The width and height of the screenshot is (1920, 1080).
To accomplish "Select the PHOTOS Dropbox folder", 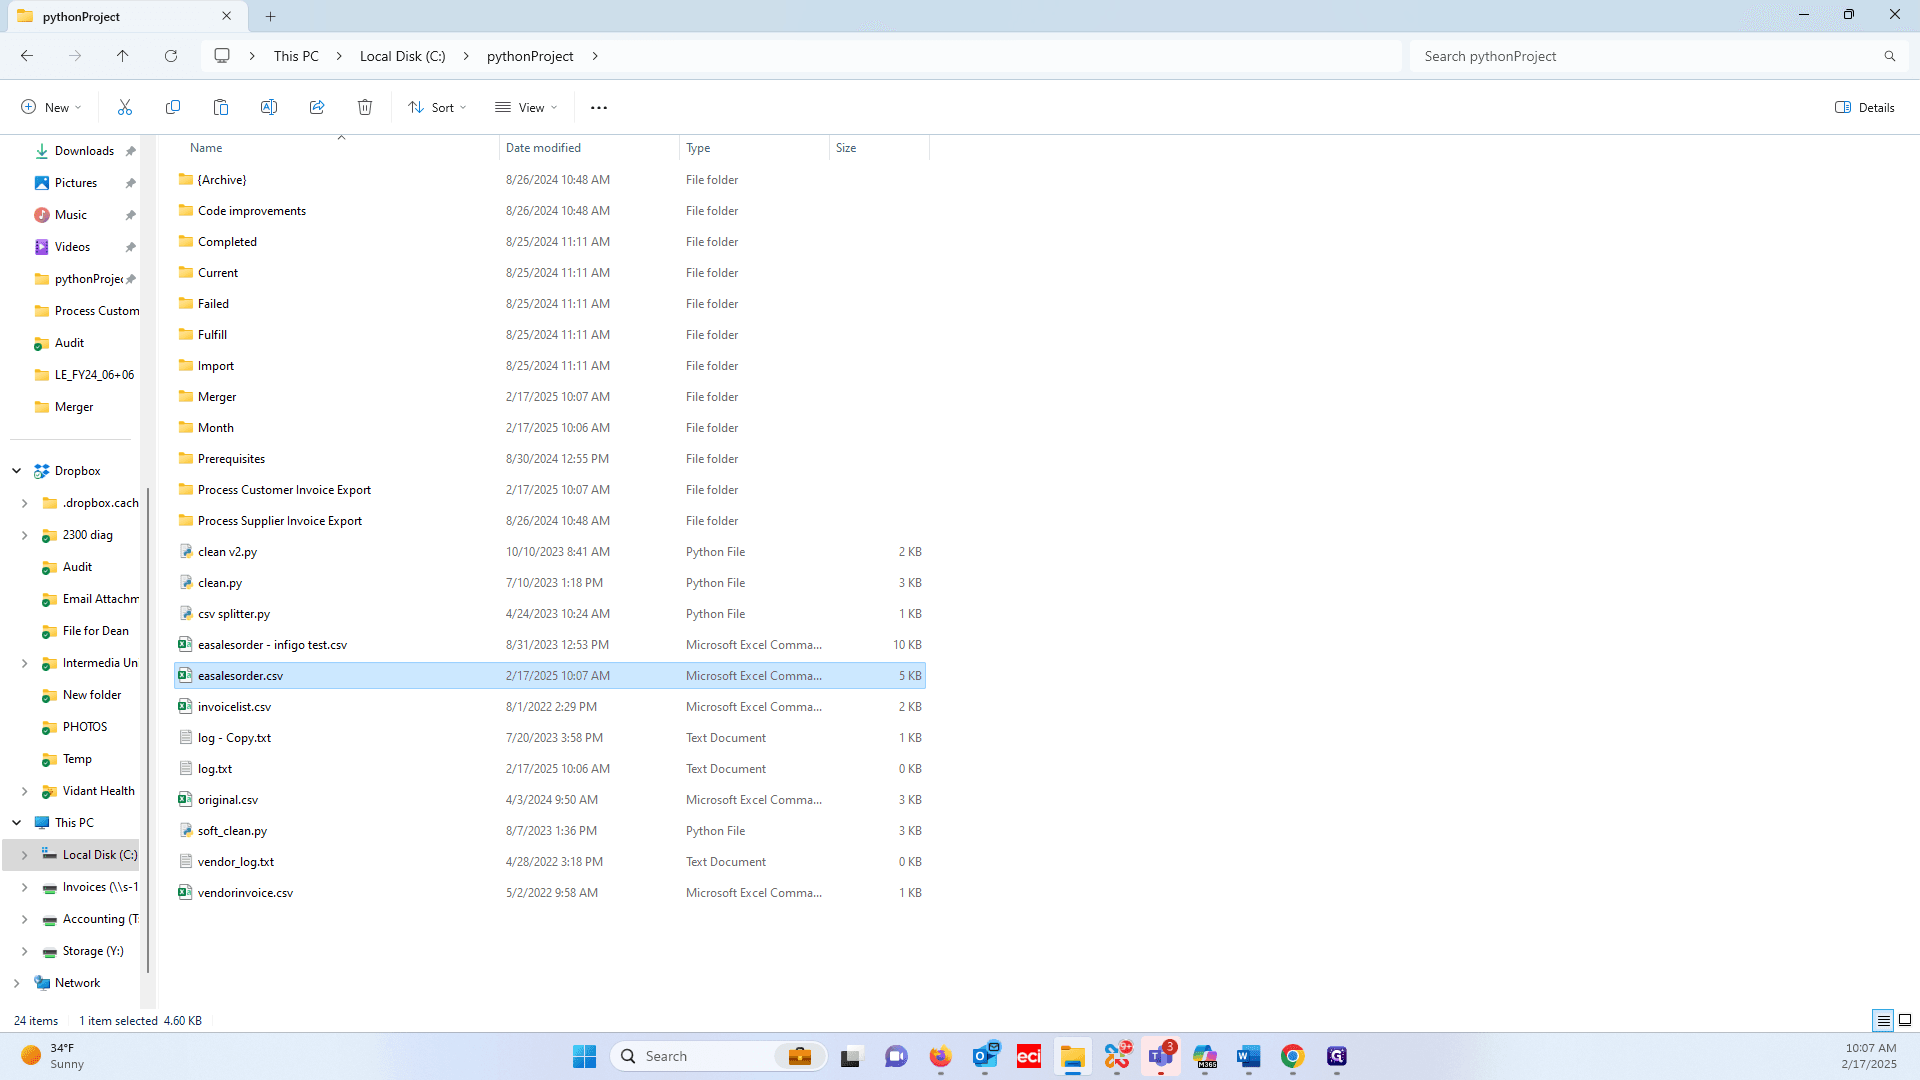I will point(85,727).
